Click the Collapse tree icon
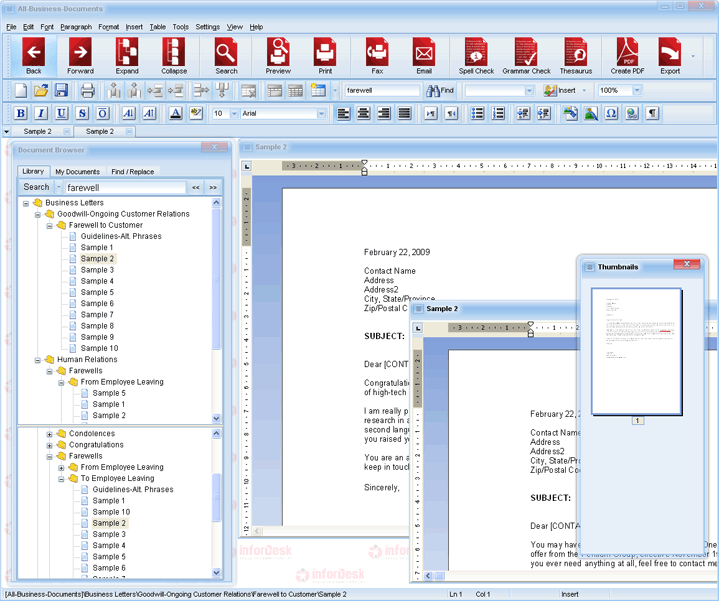 [x=174, y=56]
